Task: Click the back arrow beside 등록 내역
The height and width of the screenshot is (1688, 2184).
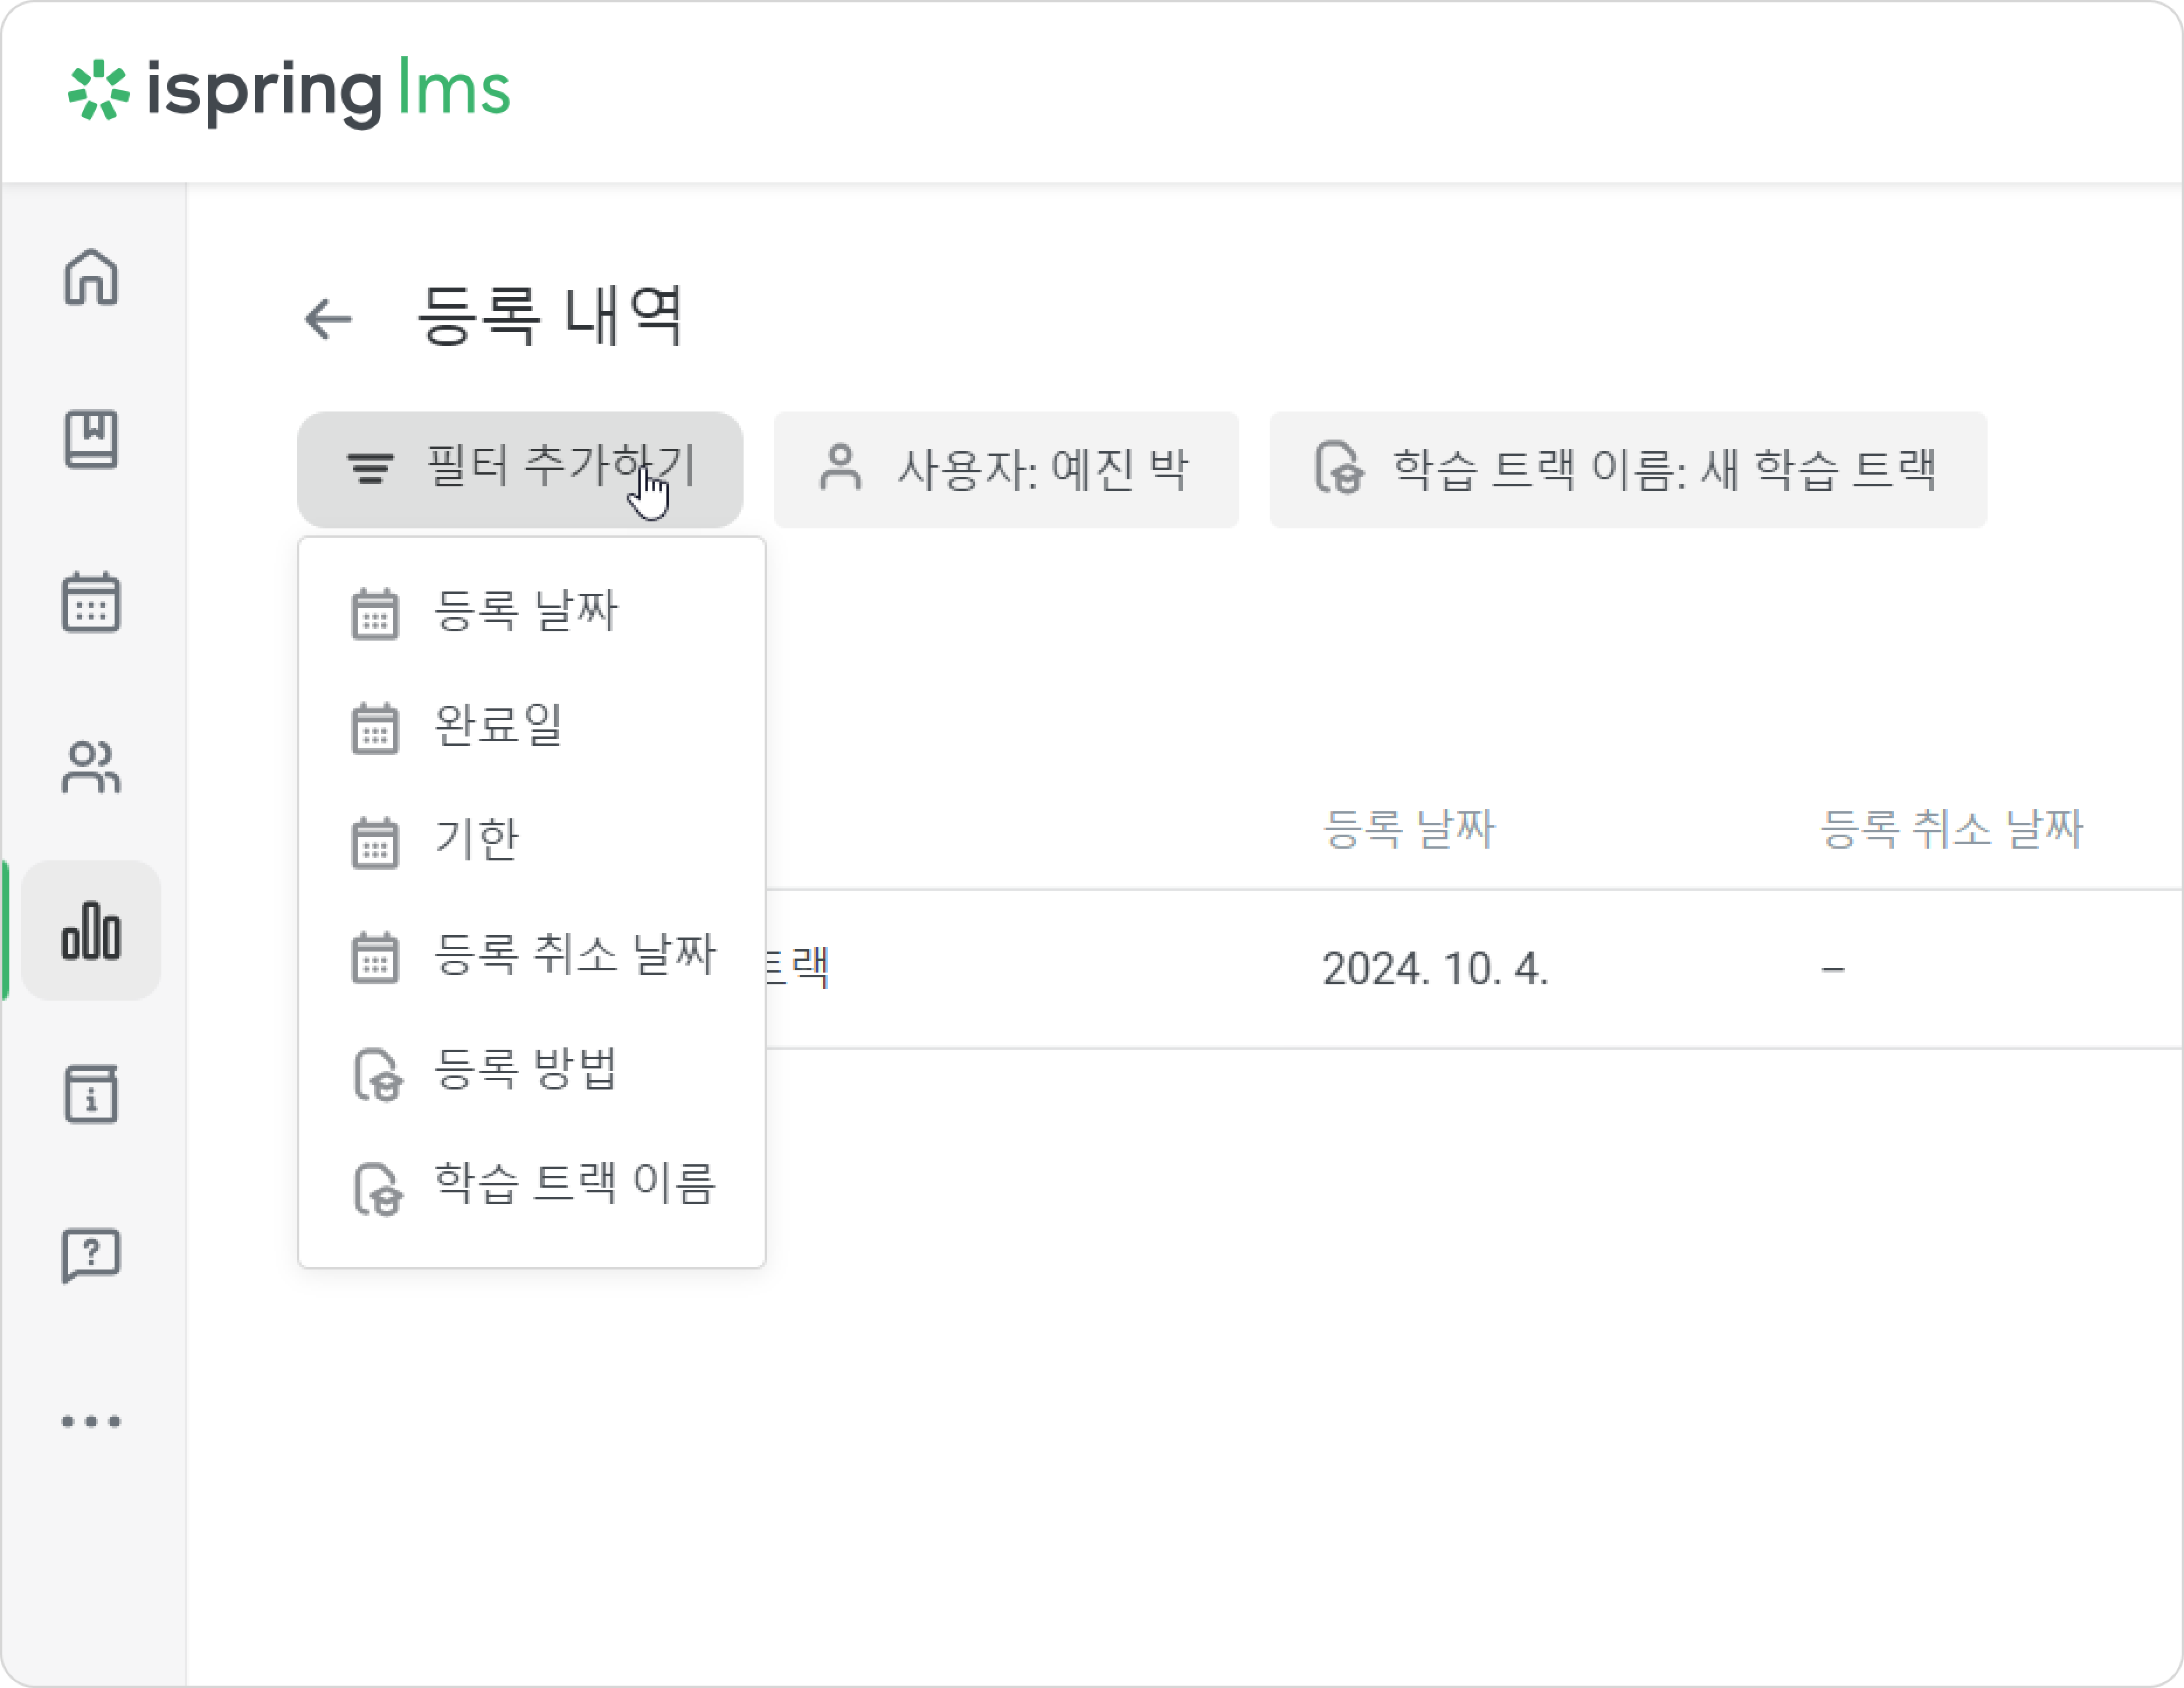Action: 328,319
